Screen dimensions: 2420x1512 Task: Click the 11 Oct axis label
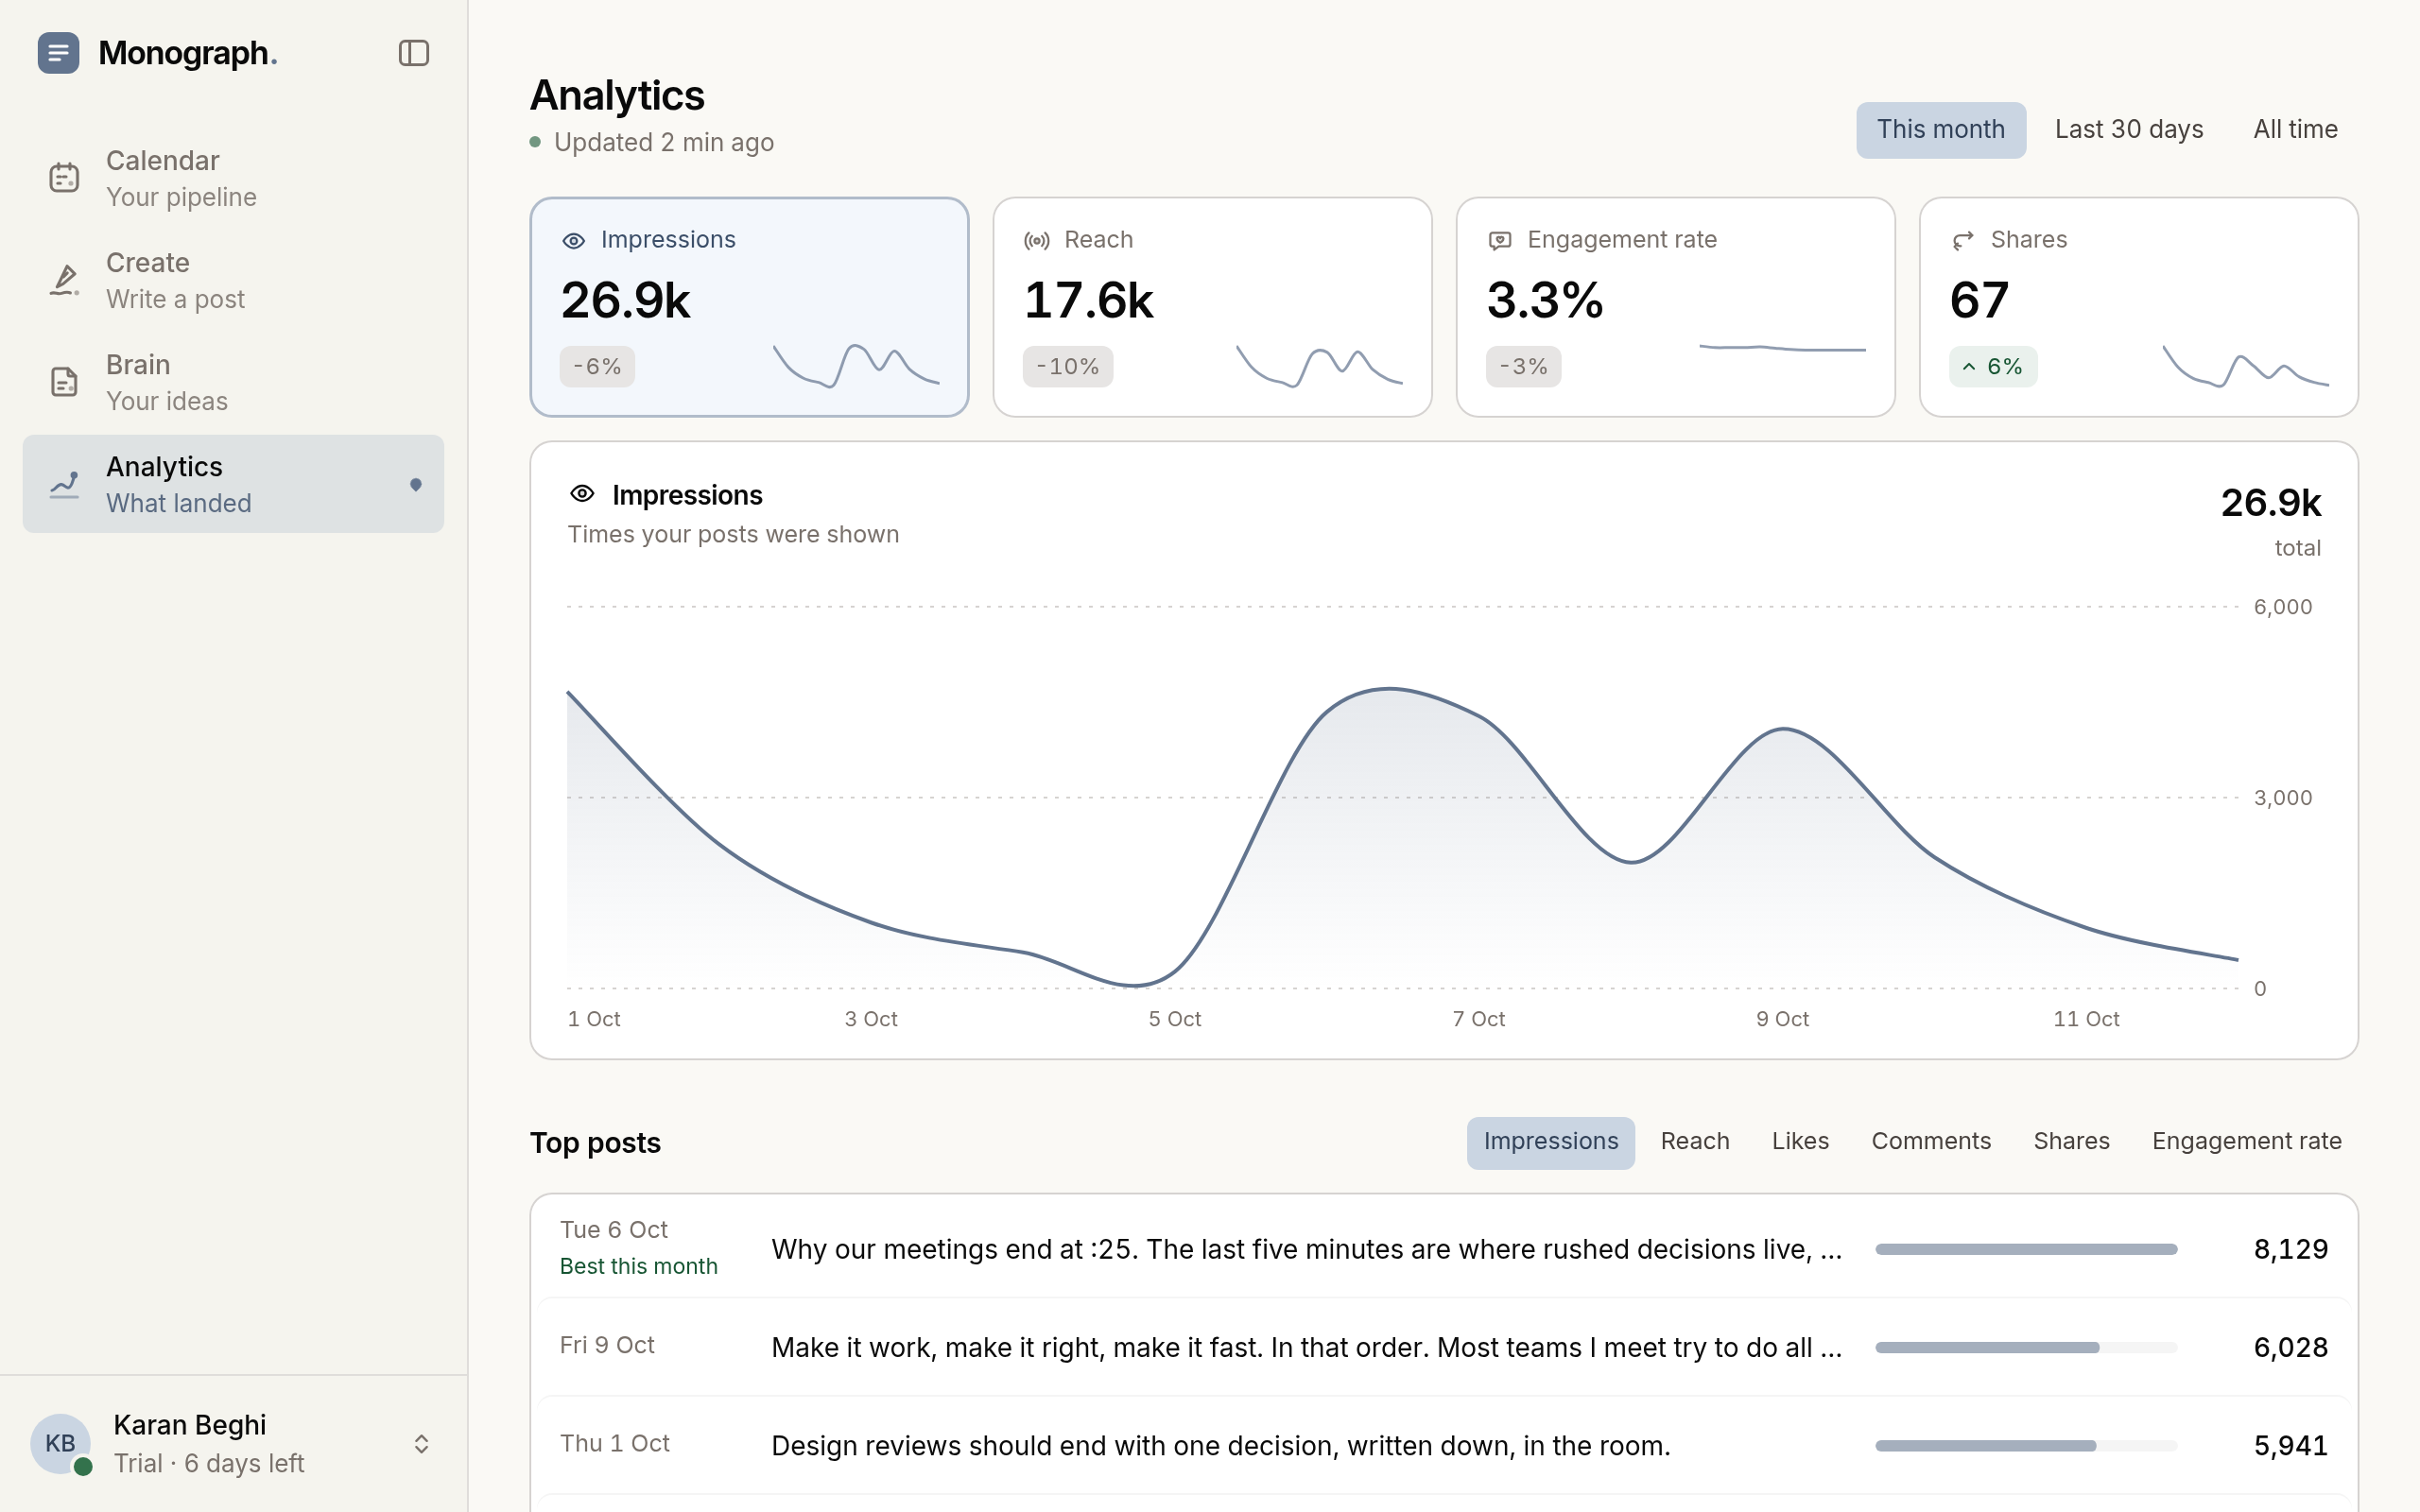point(2086,1019)
